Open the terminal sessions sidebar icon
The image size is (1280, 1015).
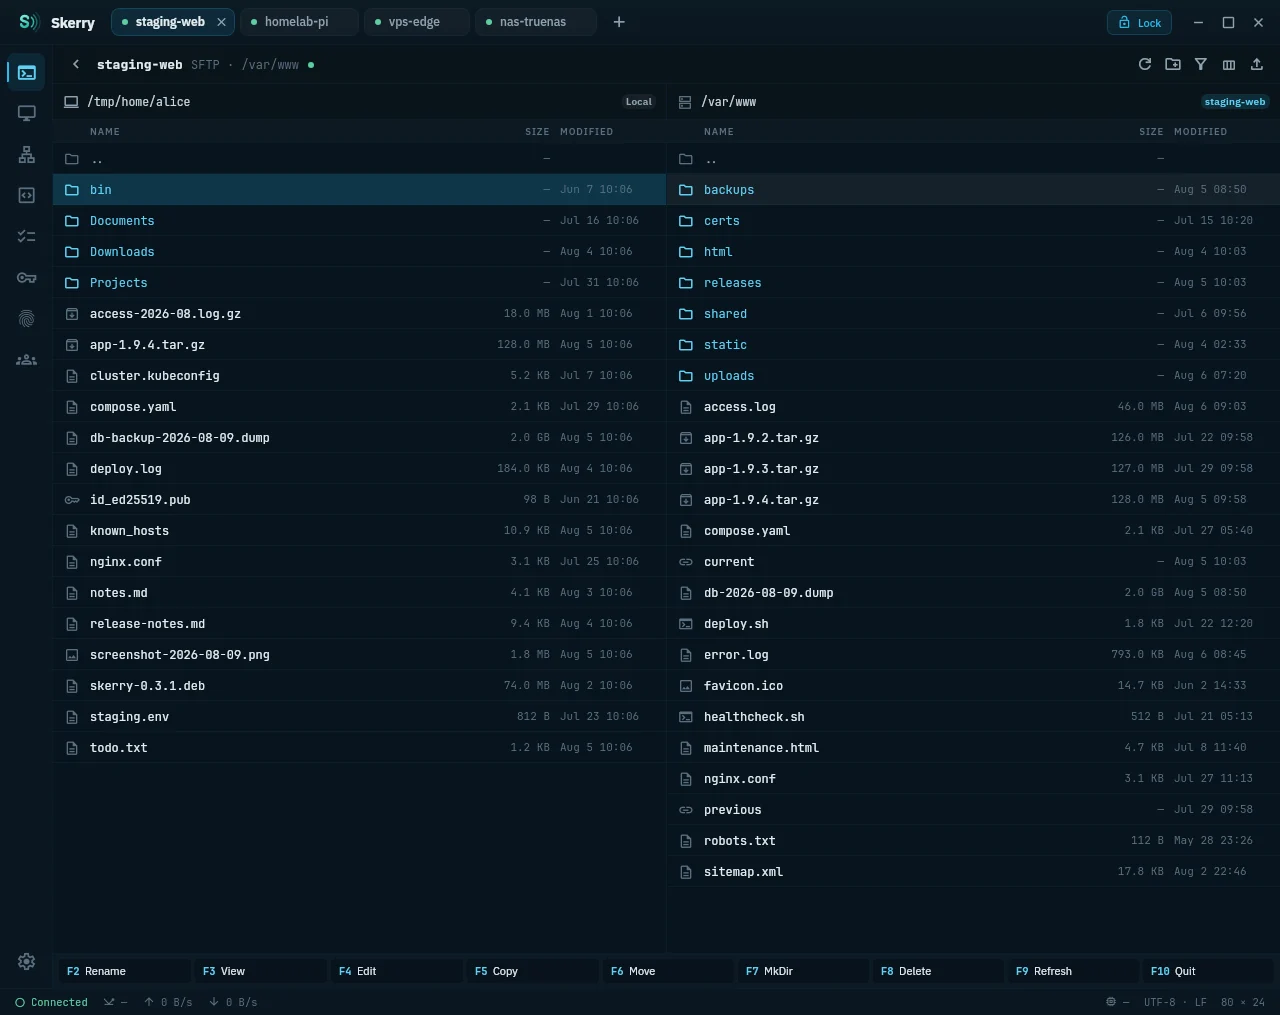click(x=27, y=73)
